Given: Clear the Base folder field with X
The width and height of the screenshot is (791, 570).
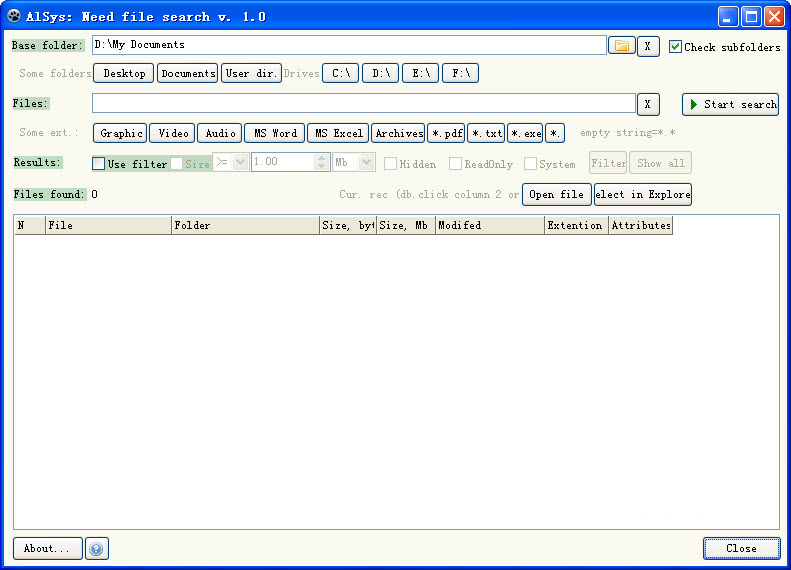Looking at the screenshot, I should tap(648, 46).
